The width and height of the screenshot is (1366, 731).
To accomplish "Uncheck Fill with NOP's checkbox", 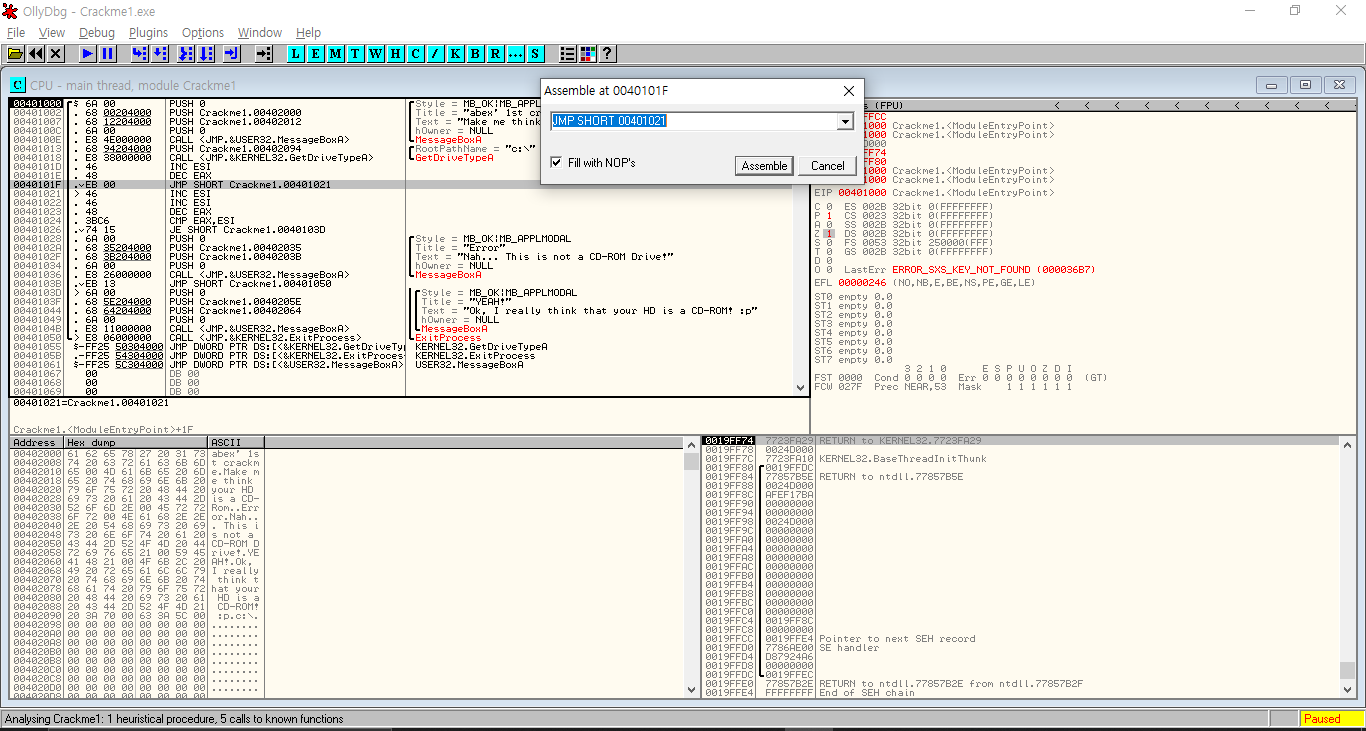I will pos(557,162).
